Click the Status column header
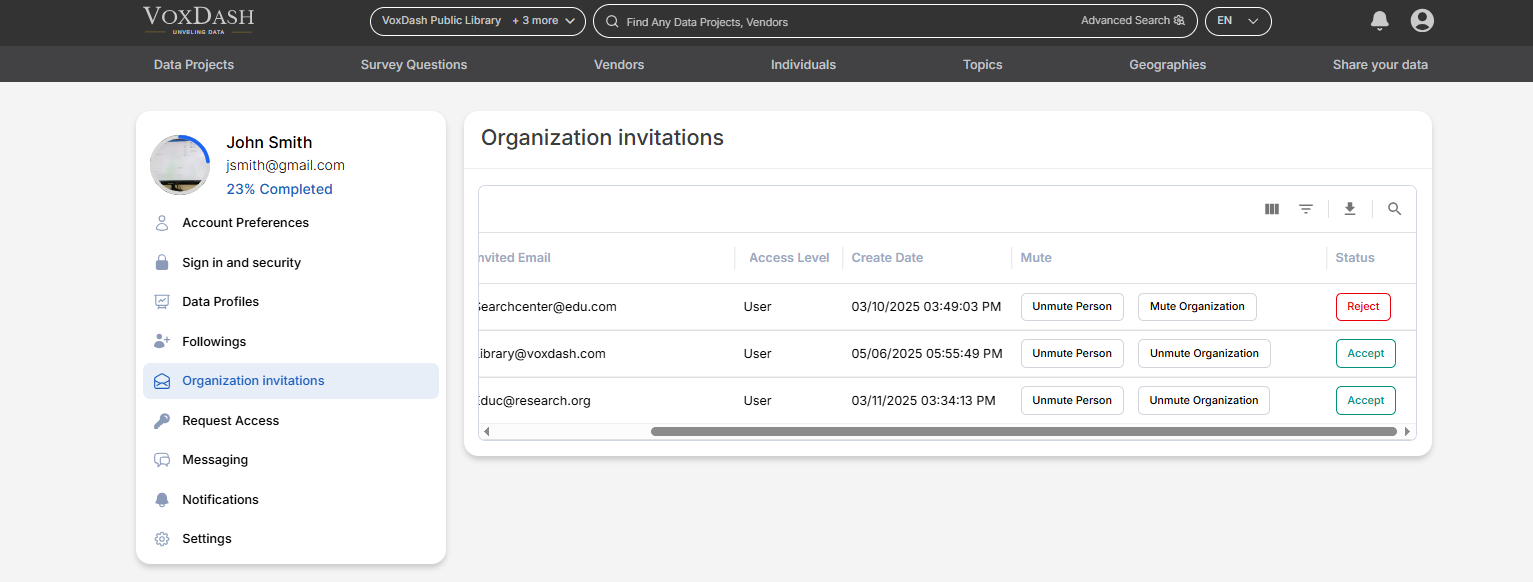1533x582 pixels. [x=1355, y=258]
